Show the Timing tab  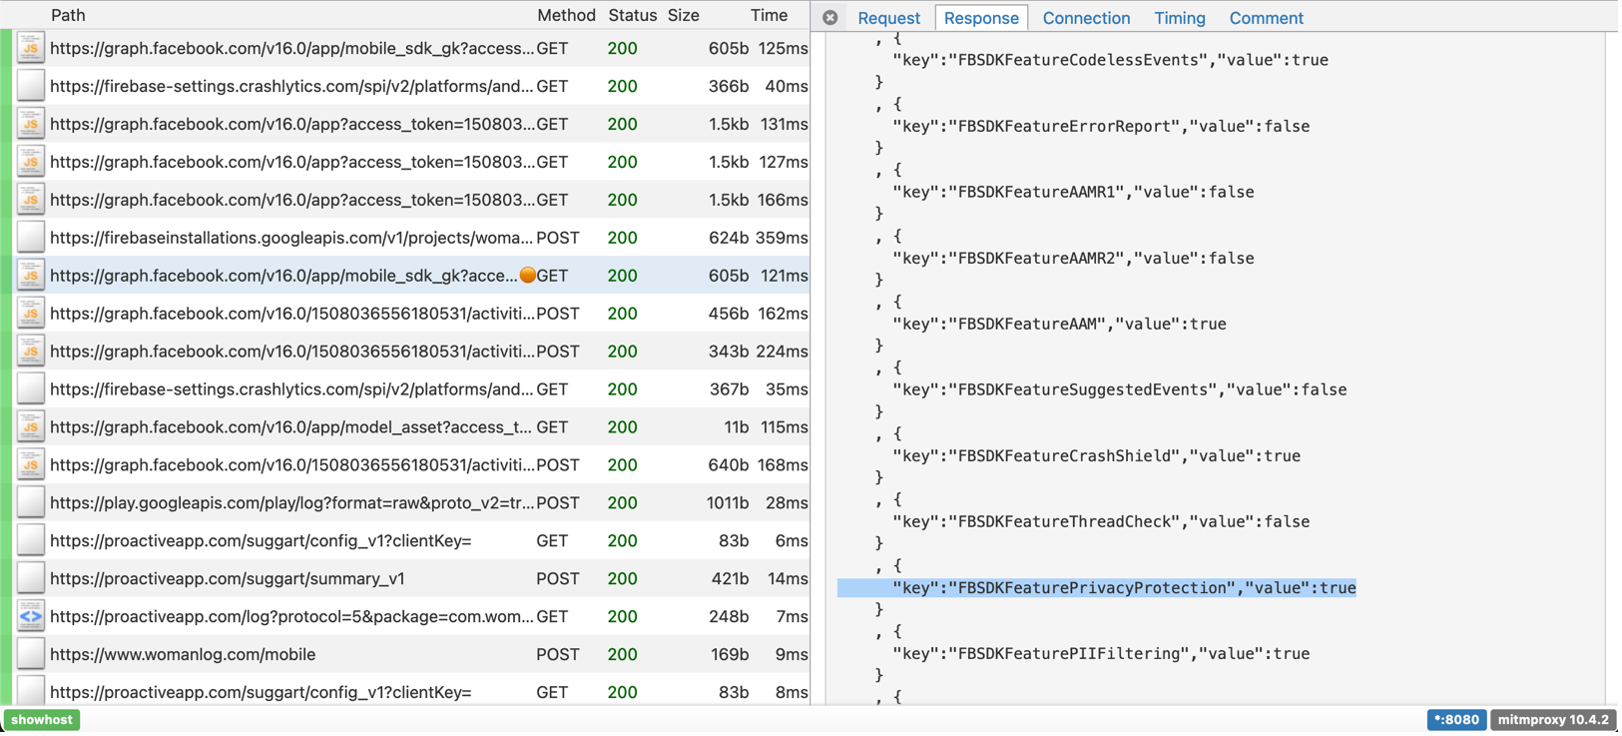pos(1179,18)
